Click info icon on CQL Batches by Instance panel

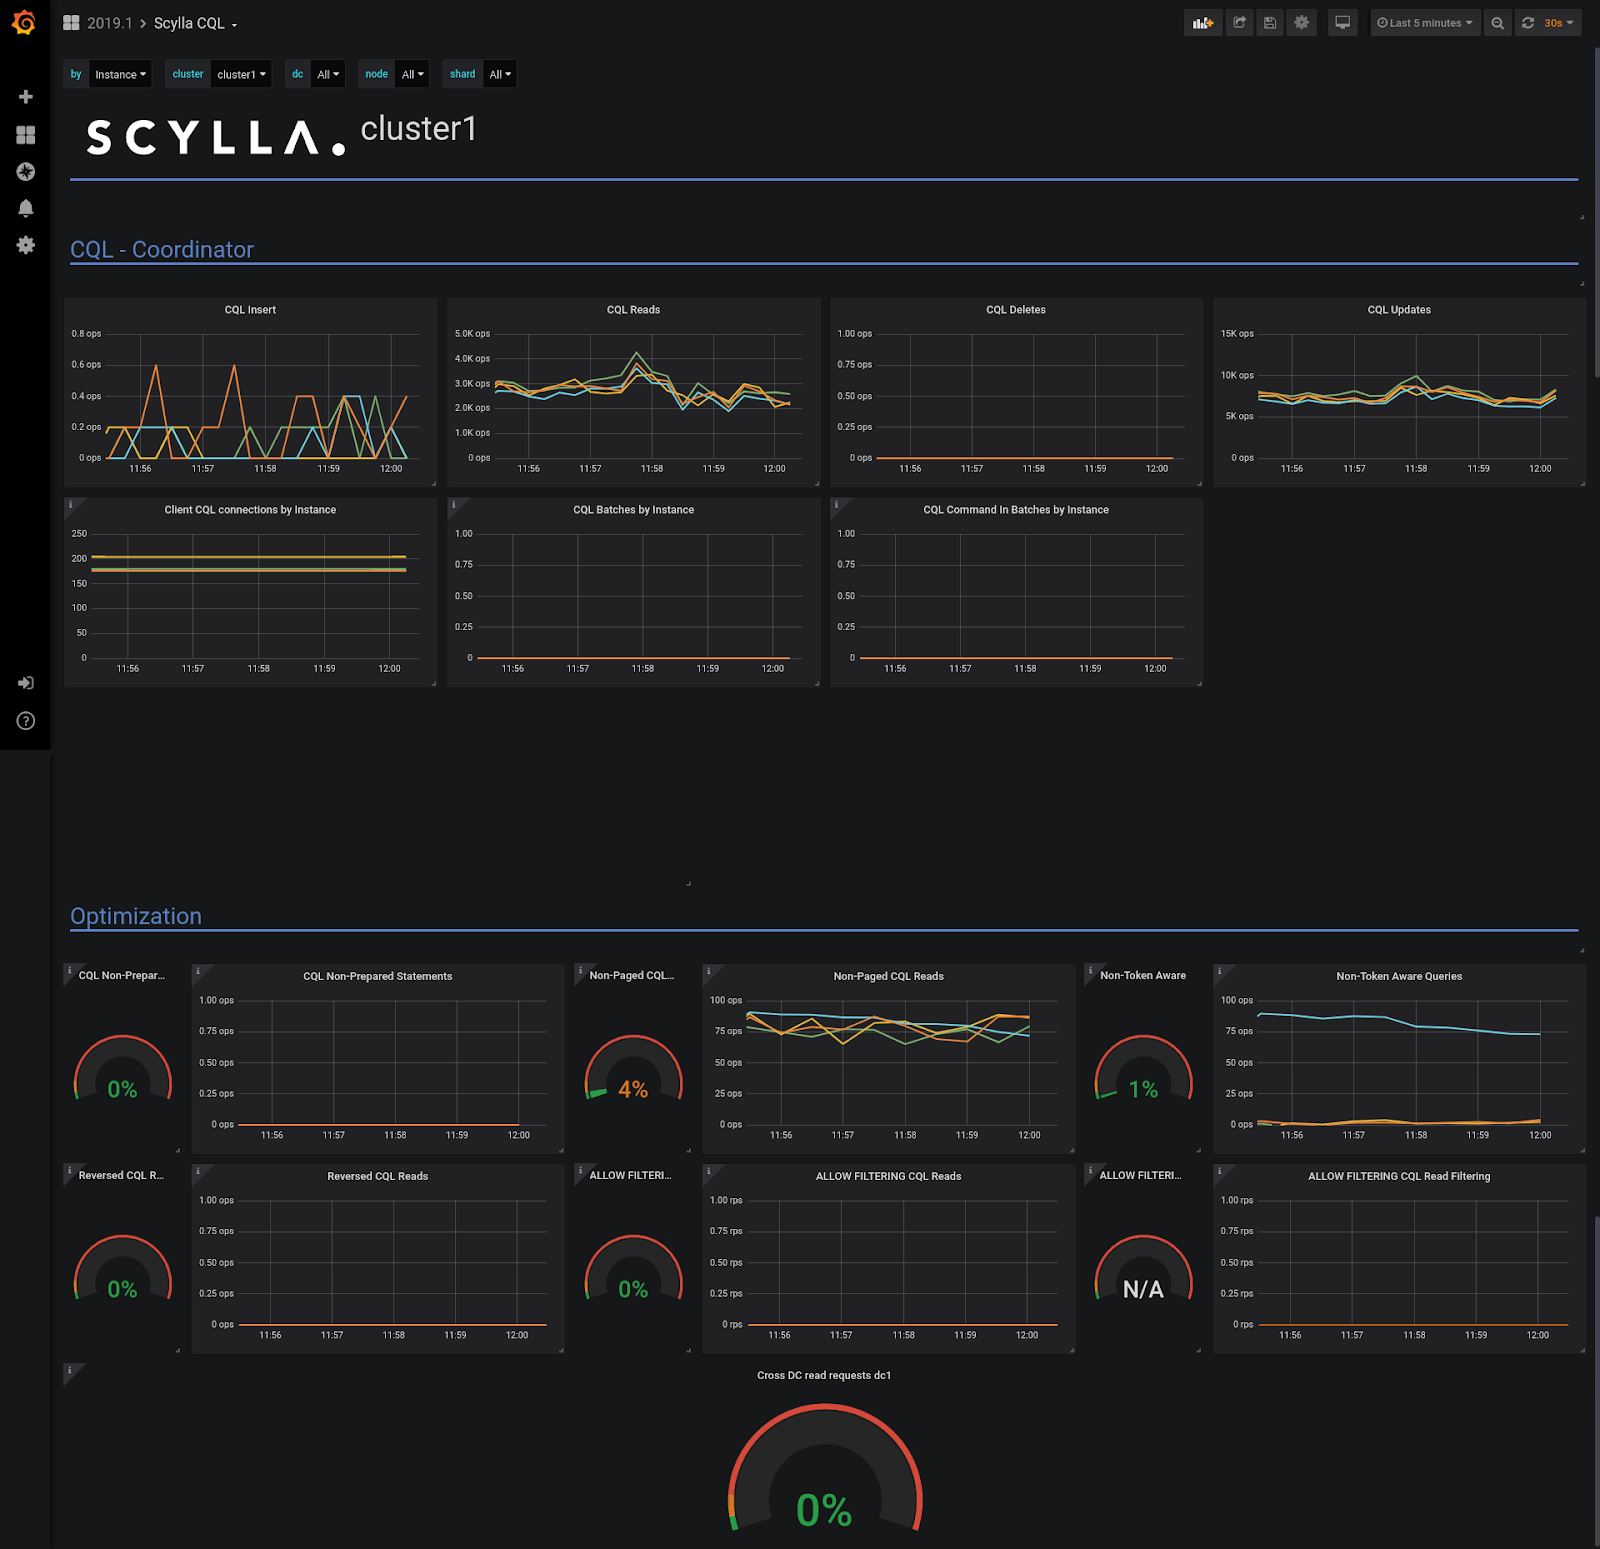click(453, 505)
